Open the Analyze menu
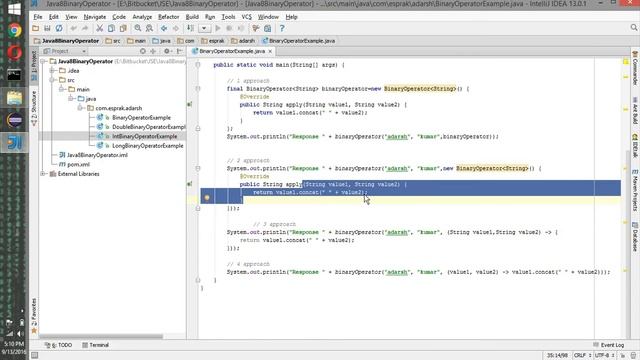This screenshot has height=360, width=640. point(142,17)
